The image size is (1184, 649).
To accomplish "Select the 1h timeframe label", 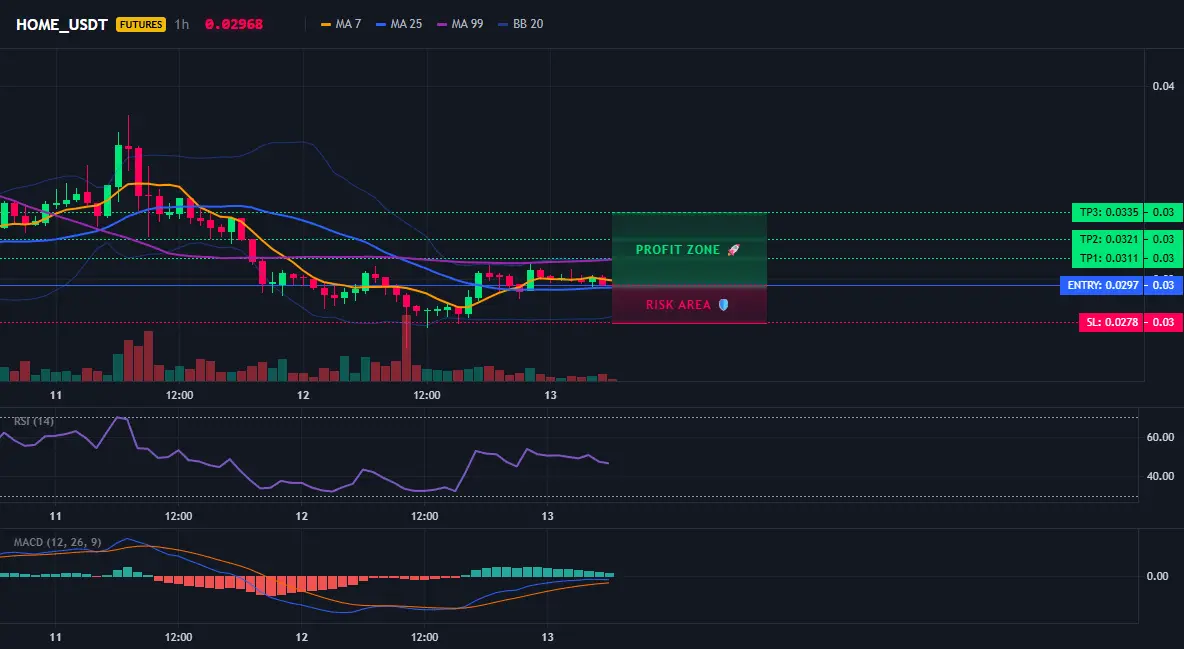I will [x=182, y=24].
